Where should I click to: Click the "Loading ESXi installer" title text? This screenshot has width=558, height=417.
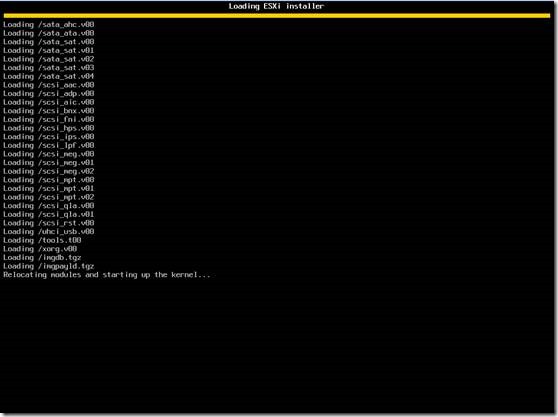[x=276, y=6]
